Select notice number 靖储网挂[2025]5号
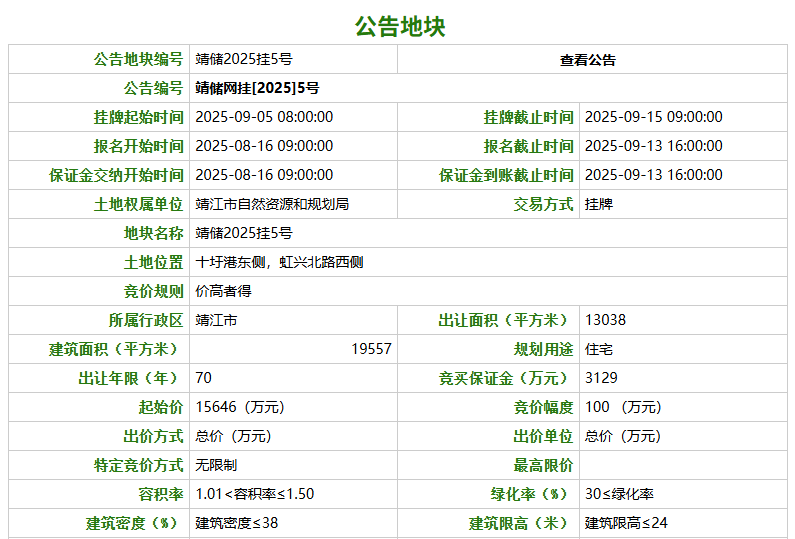 click(258, 88)
